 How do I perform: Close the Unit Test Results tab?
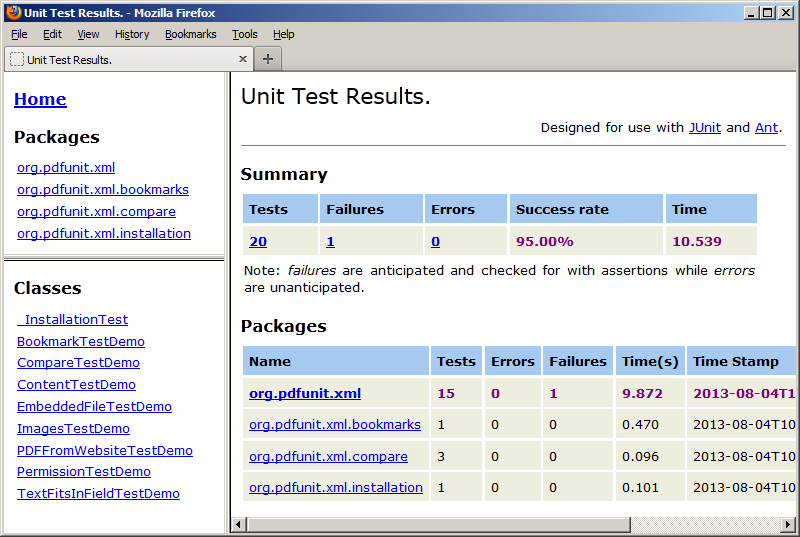[x=242, y=59]
